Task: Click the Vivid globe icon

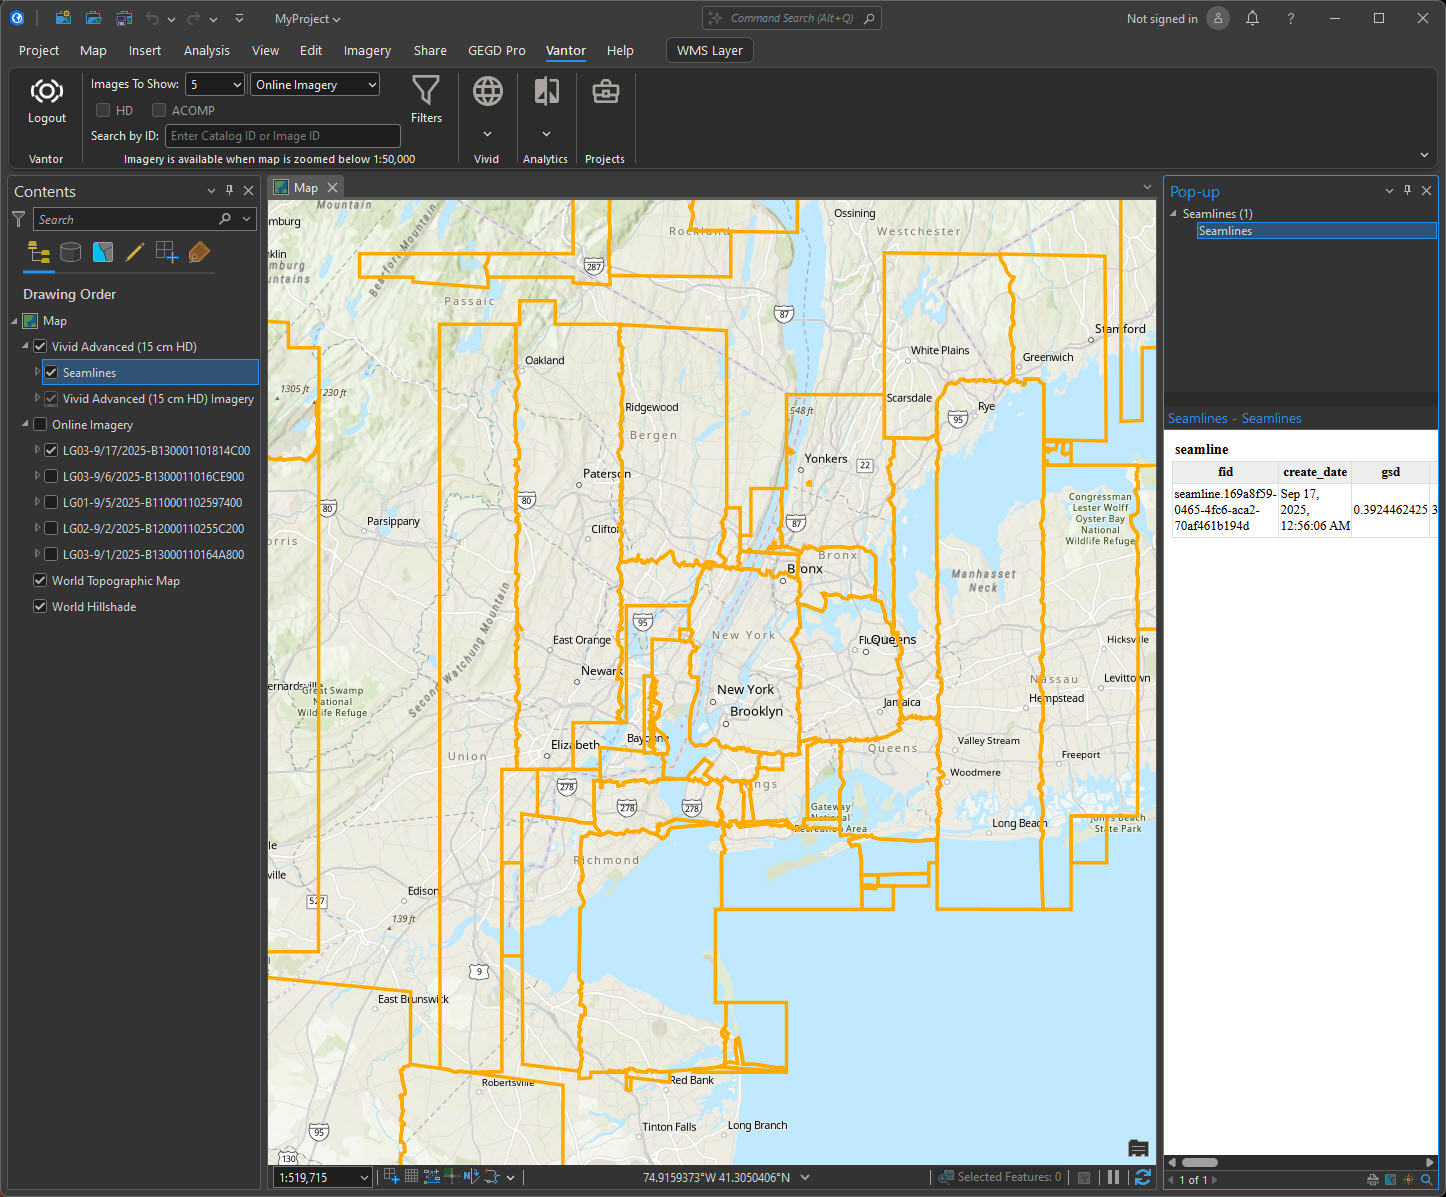Action: click(487, 92)
